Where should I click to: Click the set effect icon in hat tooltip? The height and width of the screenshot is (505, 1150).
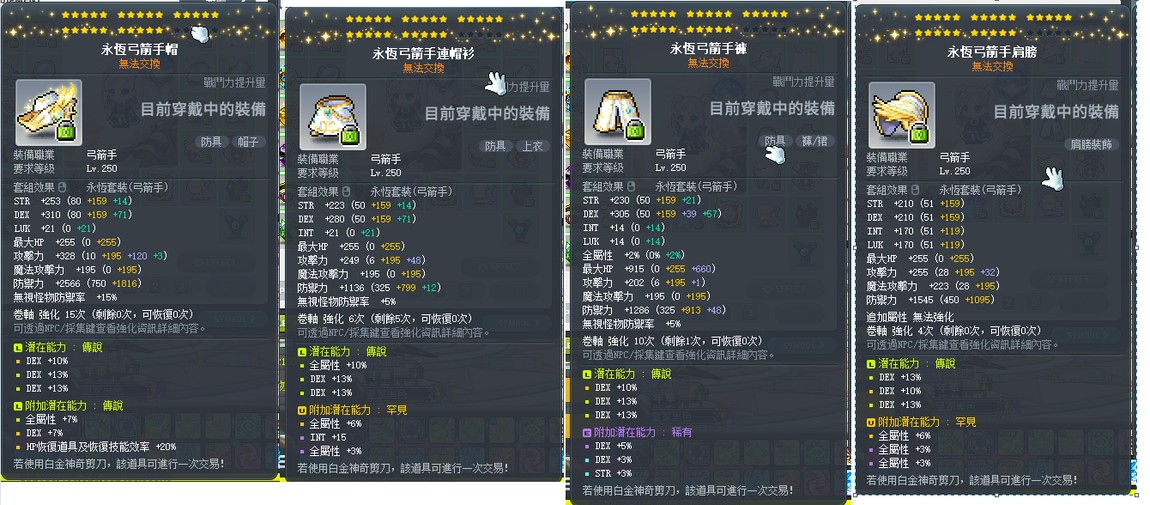(x=64, y=187)
